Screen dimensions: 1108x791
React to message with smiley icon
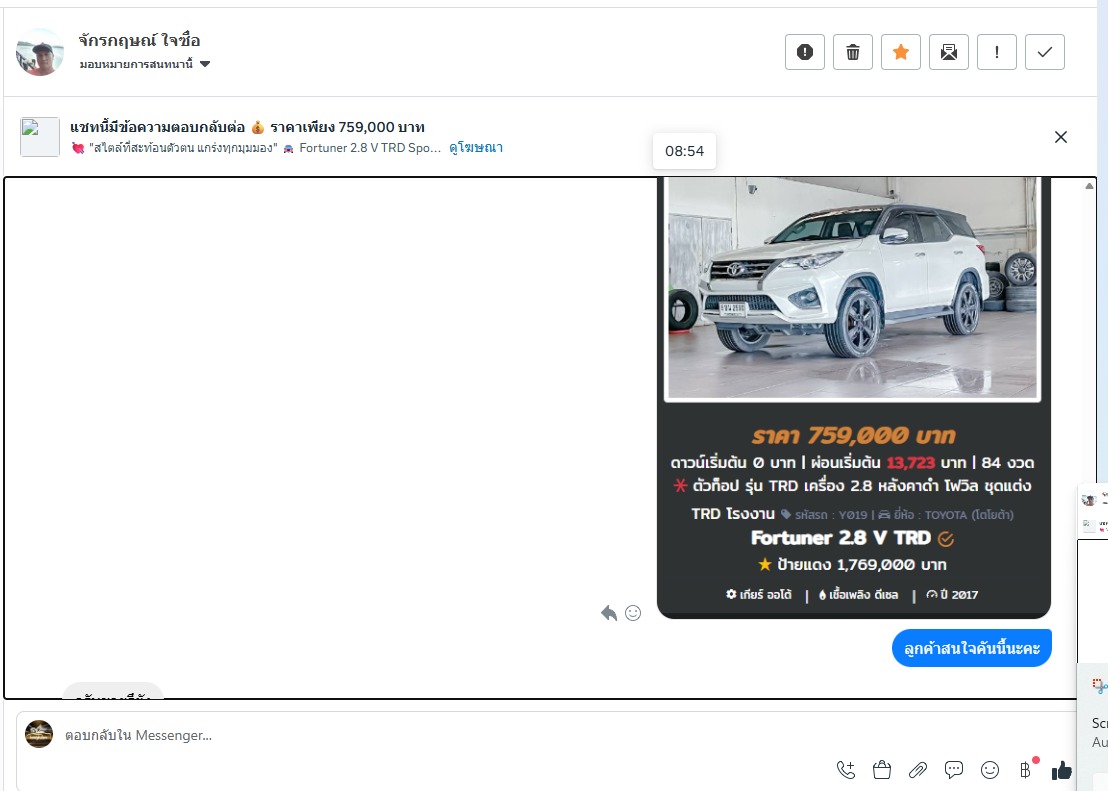click(x=633, y=613)
